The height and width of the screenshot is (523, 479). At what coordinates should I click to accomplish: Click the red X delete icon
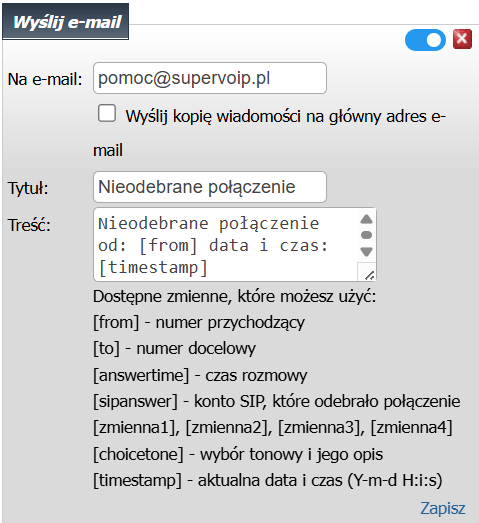(462, 39)
